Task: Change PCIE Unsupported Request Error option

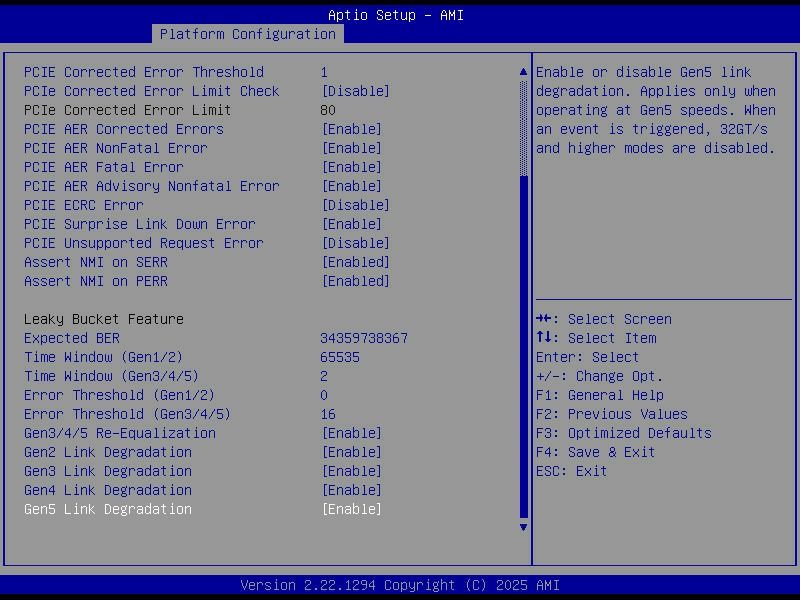Action: pyautogui.click(x=356, y=243)
